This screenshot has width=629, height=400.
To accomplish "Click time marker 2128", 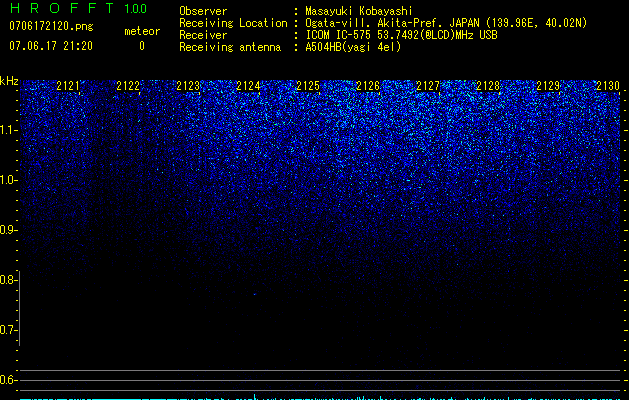I will click(x=488, y=86).
